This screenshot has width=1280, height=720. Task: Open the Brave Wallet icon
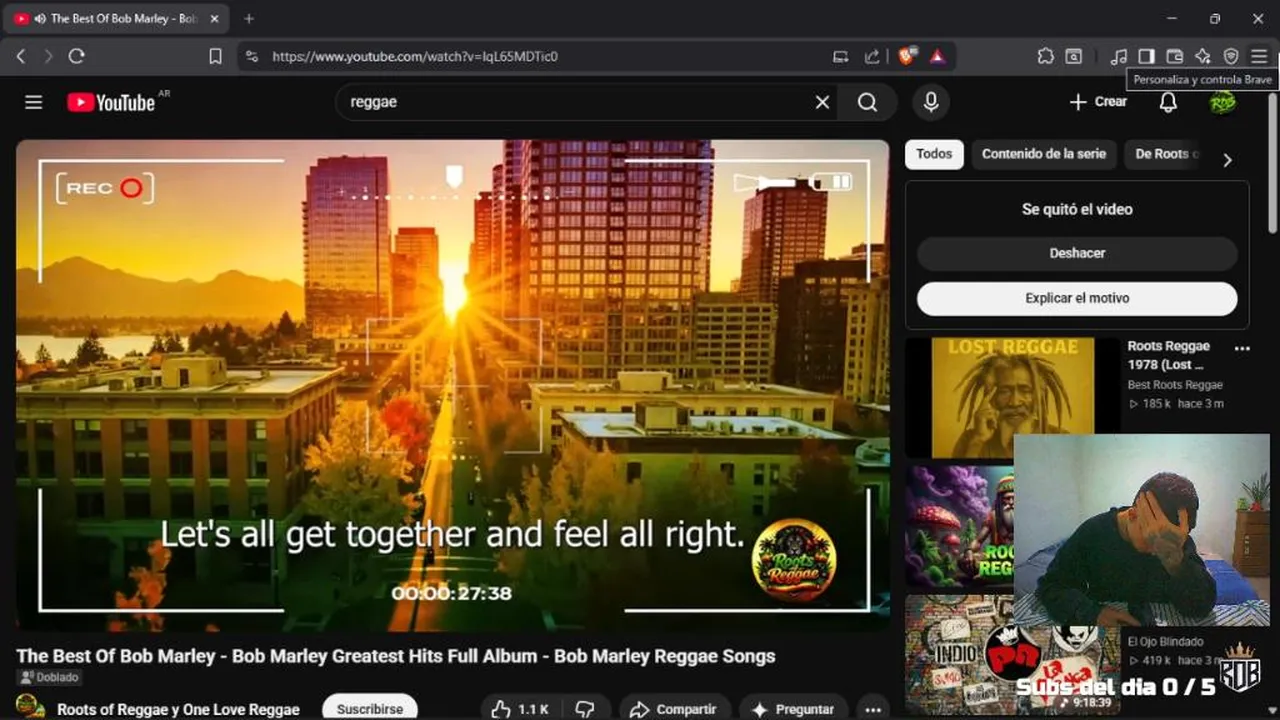(x=1175, y=57)
